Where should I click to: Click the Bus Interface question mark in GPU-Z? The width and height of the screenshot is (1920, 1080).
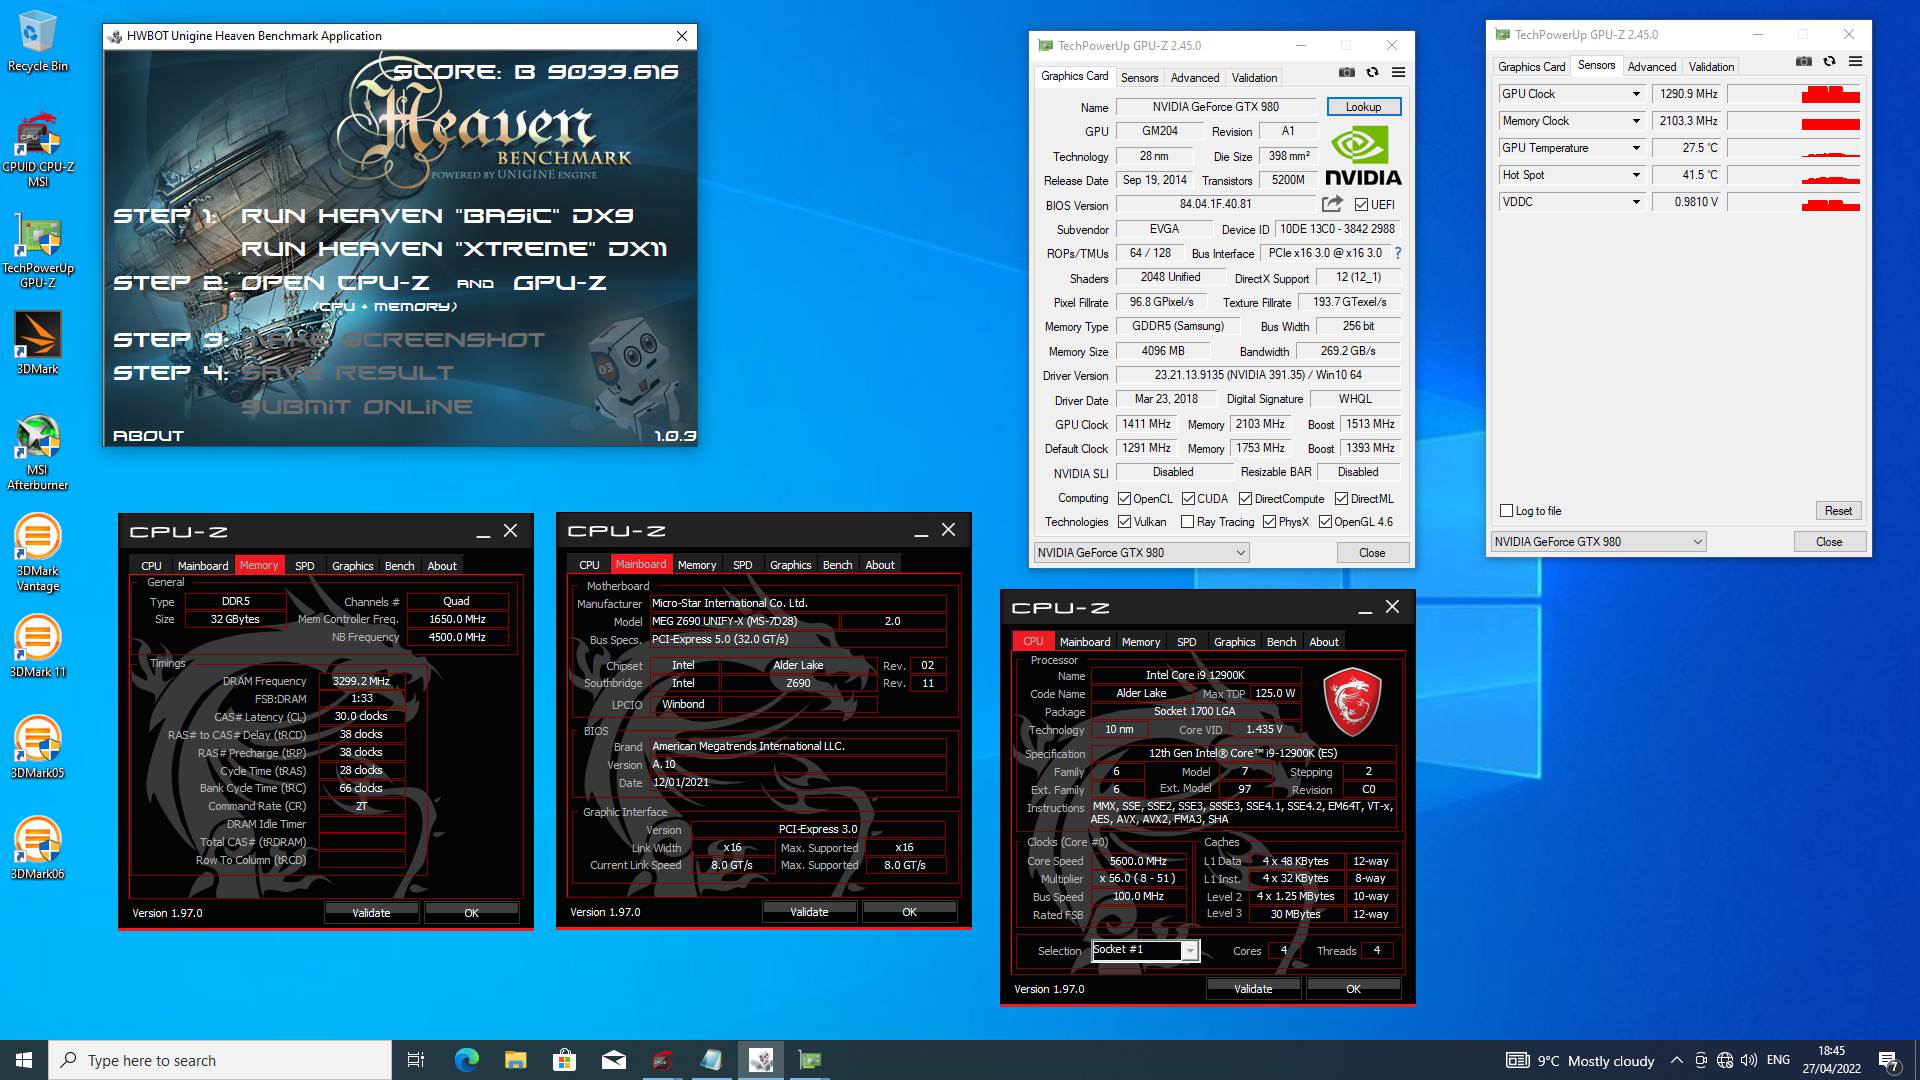click(1398, 253)
